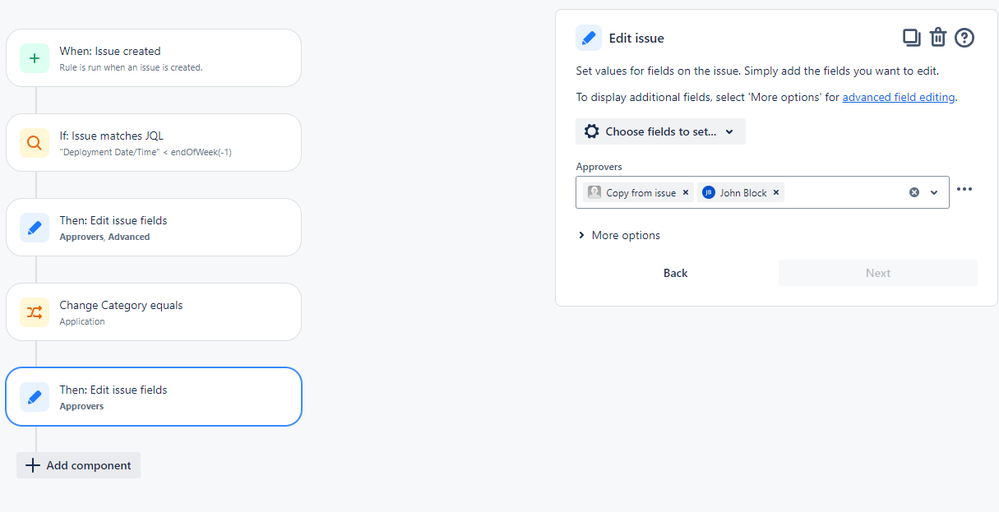This screenshot has height=512, width=999.
Task: Click the pencil icon in Edit issue header
Action: click(589, 38)
